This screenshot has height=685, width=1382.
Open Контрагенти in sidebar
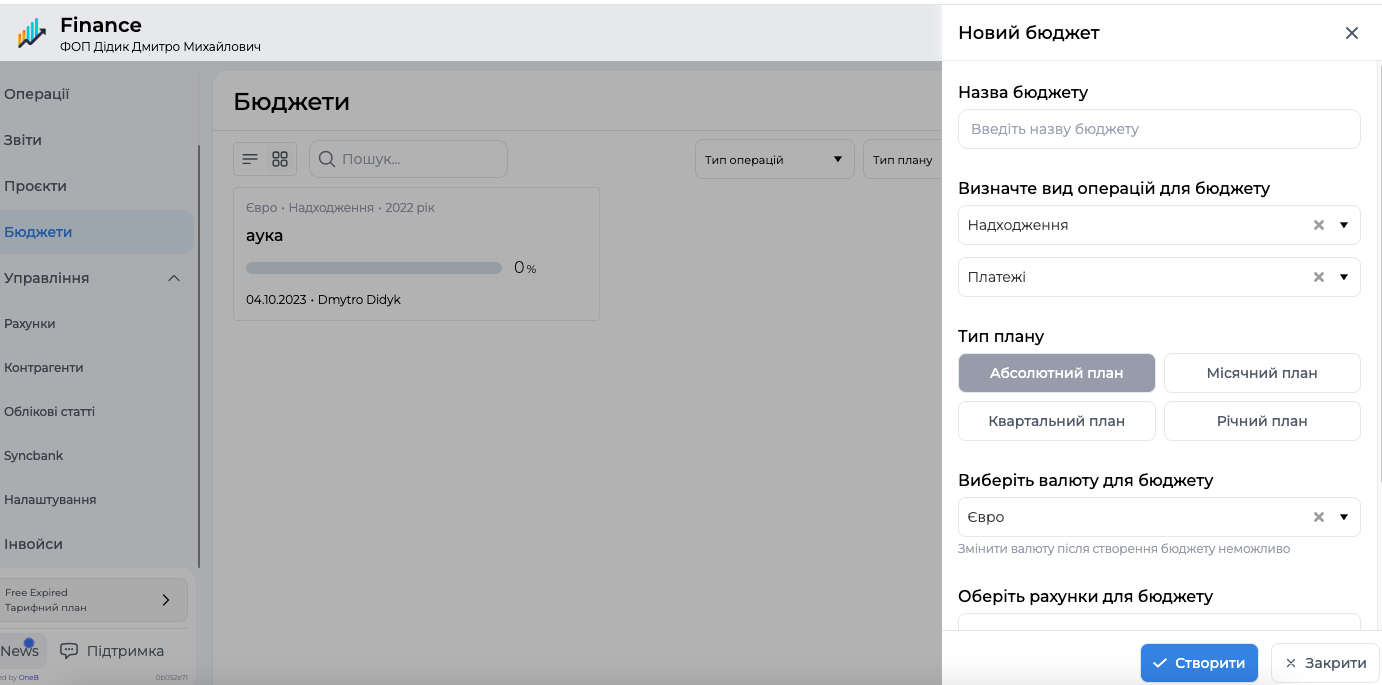coord(44,368)
